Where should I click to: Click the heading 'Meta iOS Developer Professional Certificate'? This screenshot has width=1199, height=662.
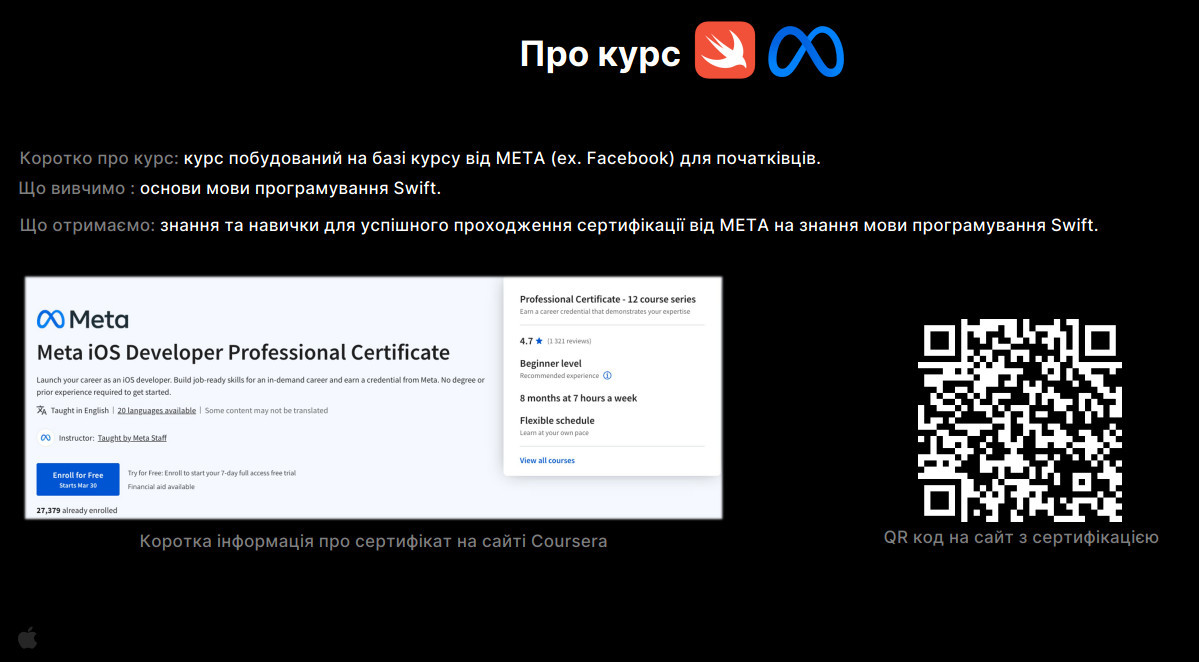(243, 352)
